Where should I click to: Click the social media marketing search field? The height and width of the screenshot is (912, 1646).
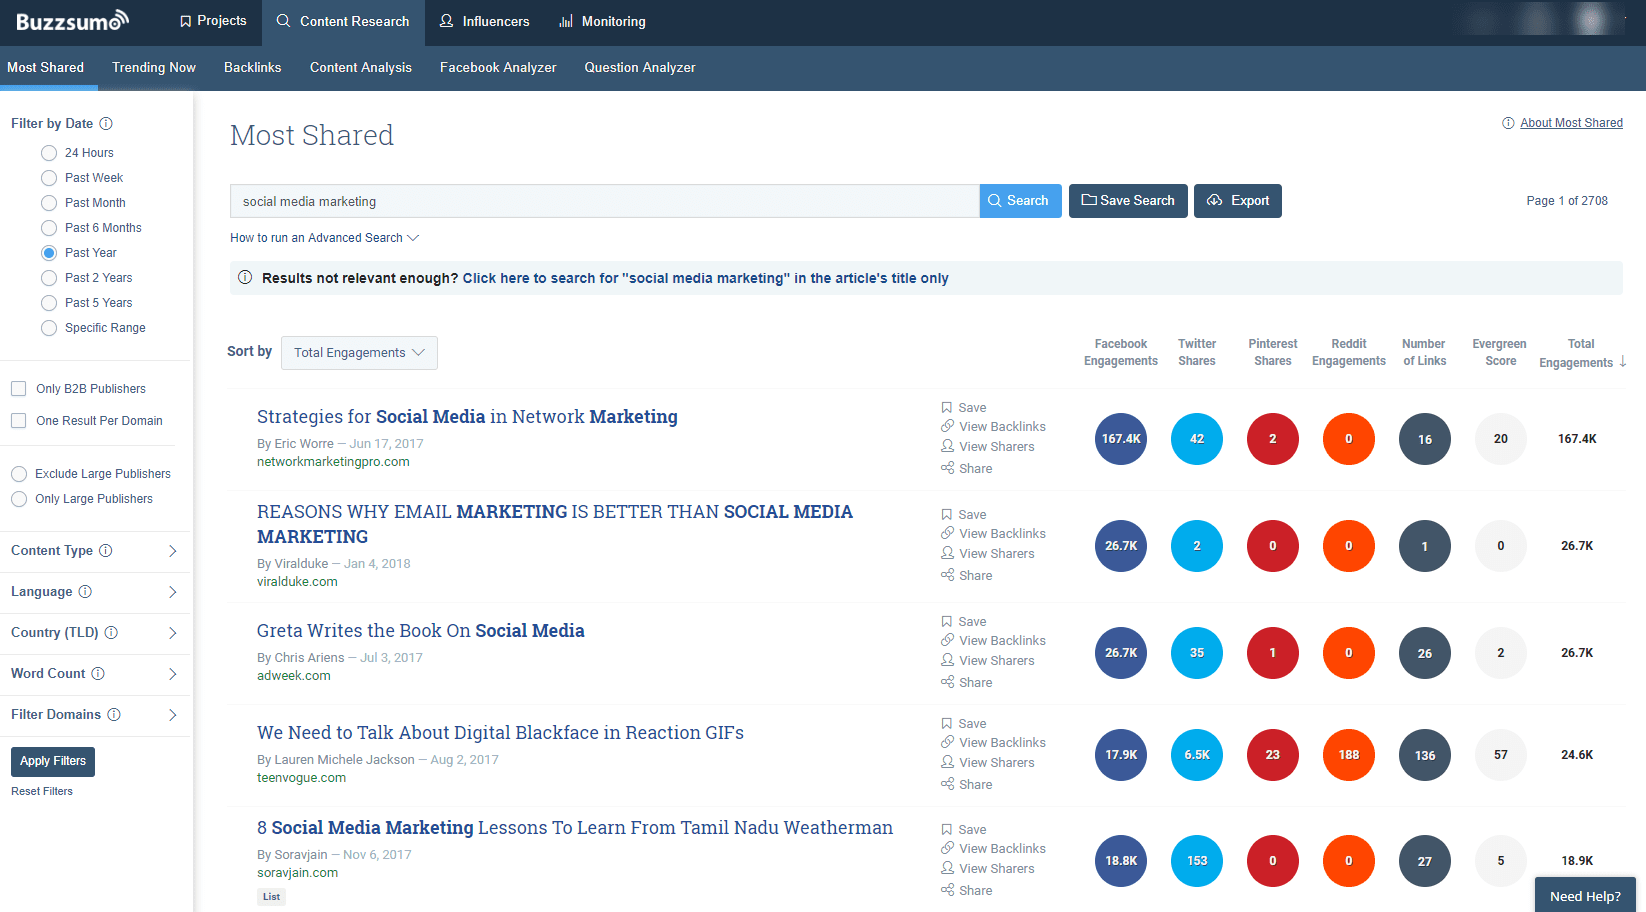[x=605, y=201]
